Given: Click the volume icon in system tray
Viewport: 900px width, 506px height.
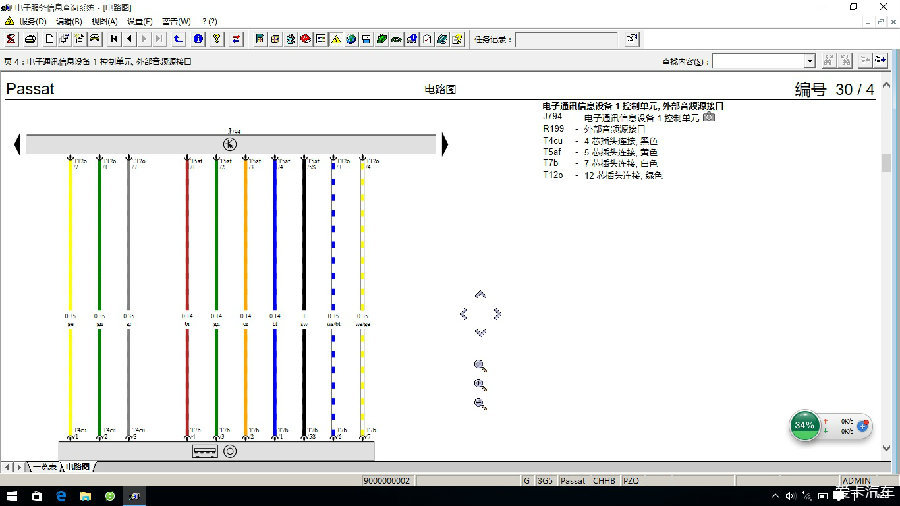Looking at the screenshot, I should [790, 496].
